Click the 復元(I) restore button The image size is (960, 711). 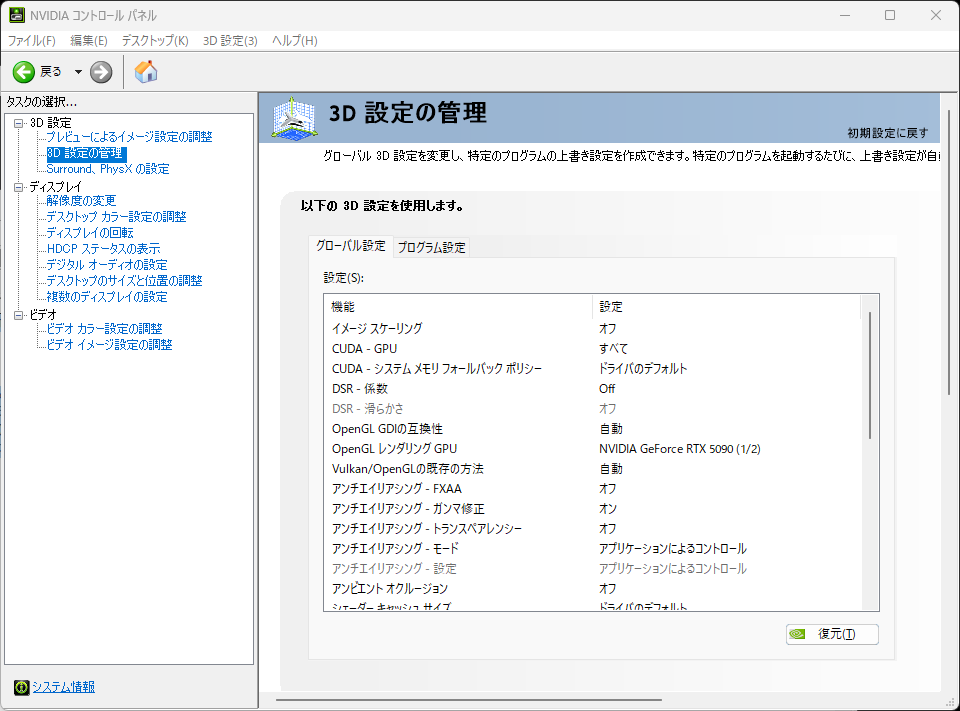pos(832,634)
